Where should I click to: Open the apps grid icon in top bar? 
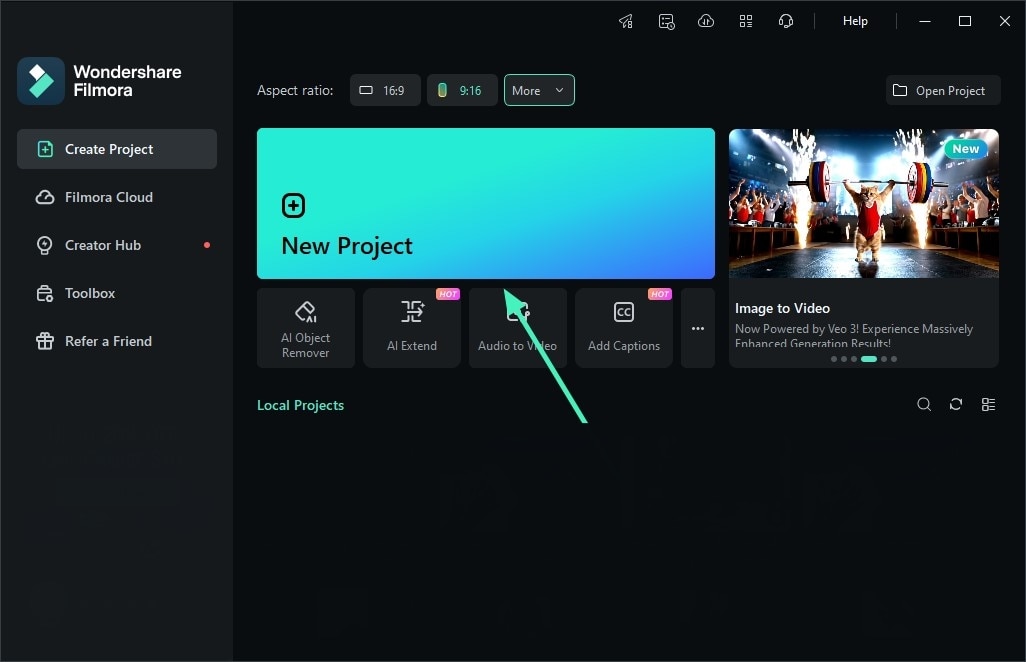click(746, 20)
